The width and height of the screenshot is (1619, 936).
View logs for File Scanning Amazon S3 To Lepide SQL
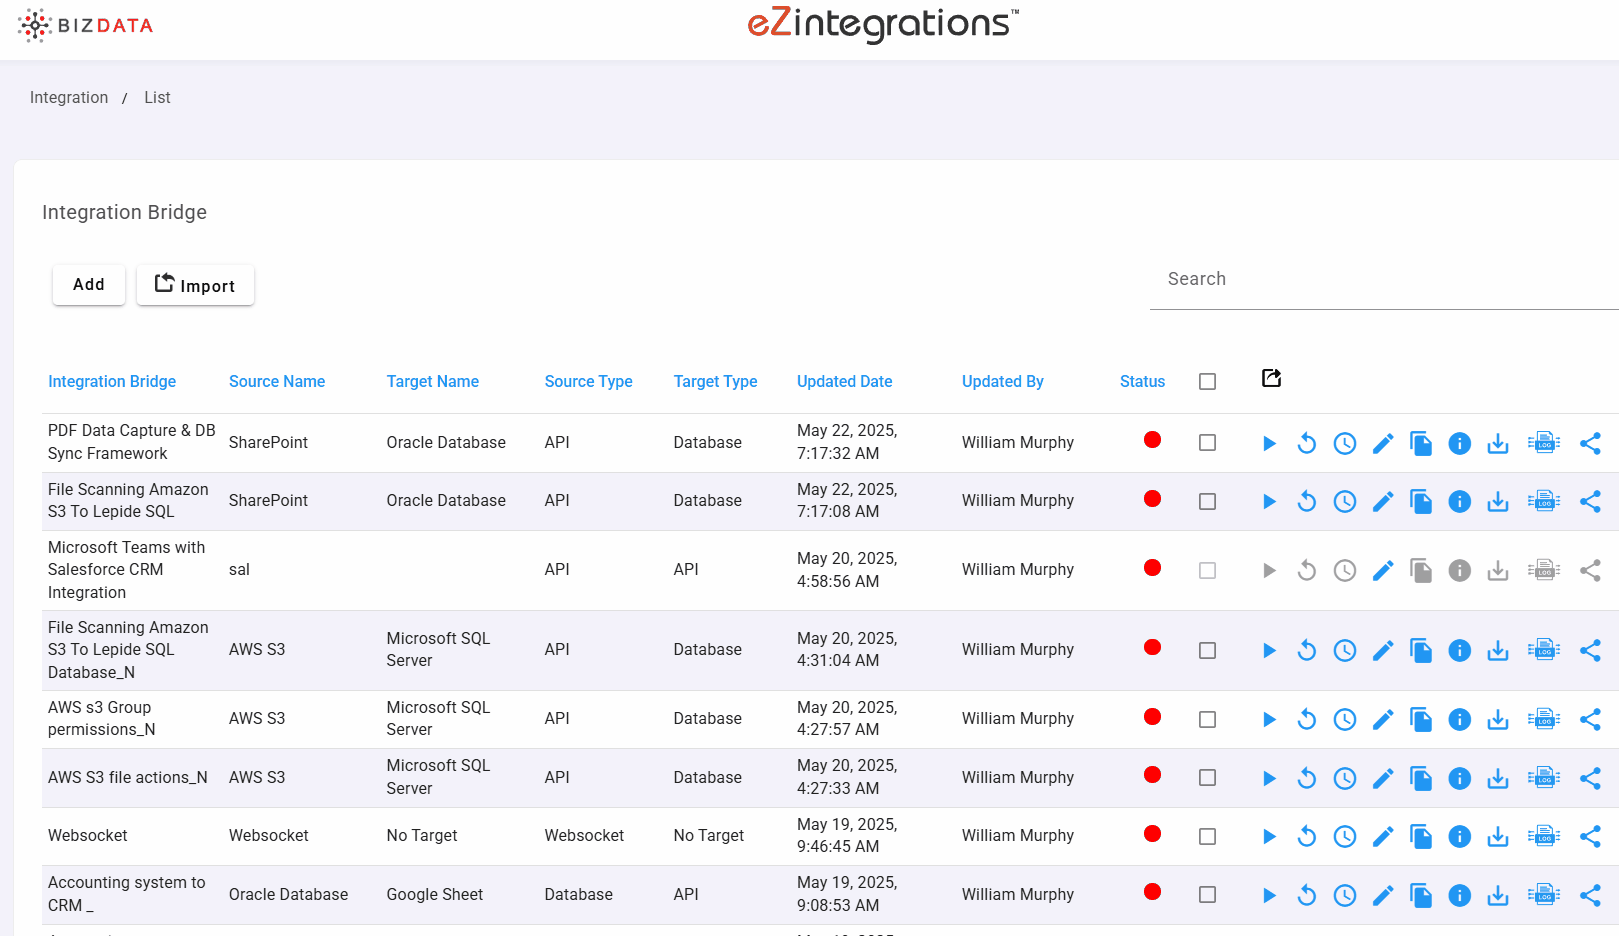tap(1544, 501)
